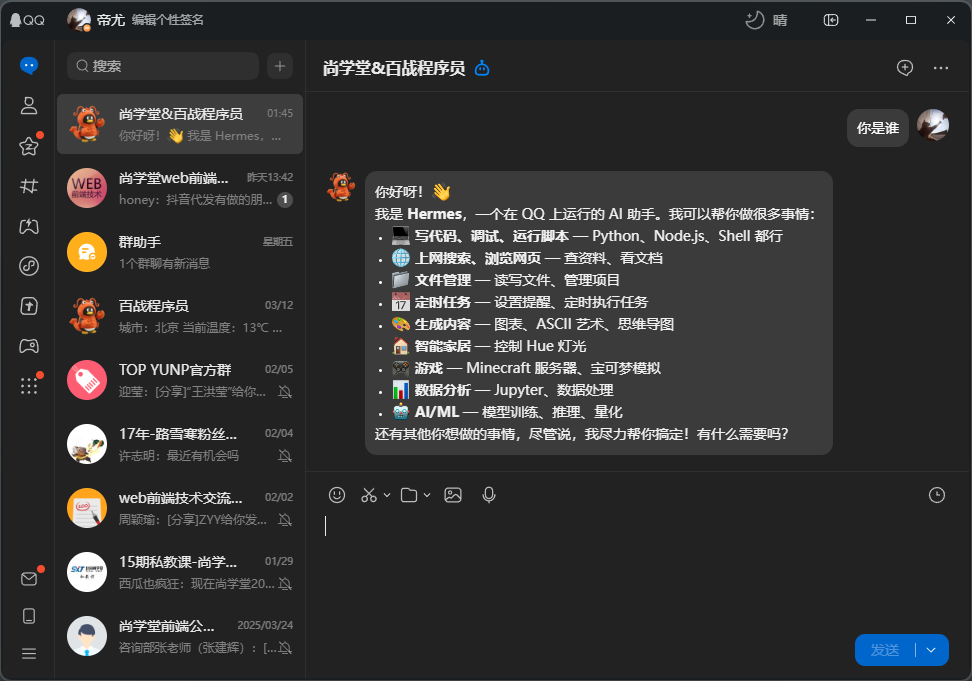The image size is (972, 681).
Task: Open the emoji picker in chat toolbar
Action: pyautogui.click(x=337, y=494)
